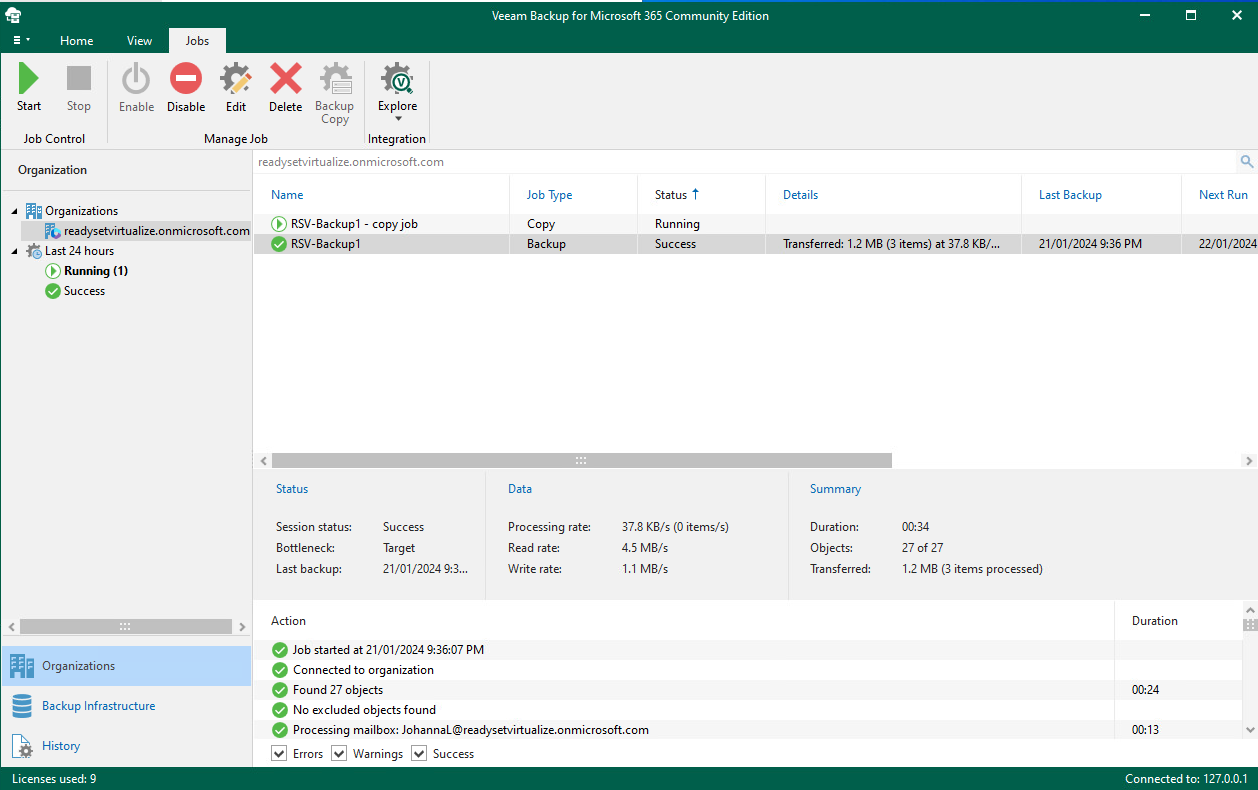The width and height of the screenshot is (1258, 790).
Task: Collapse the Last 24 hours node
Action: 15,251
